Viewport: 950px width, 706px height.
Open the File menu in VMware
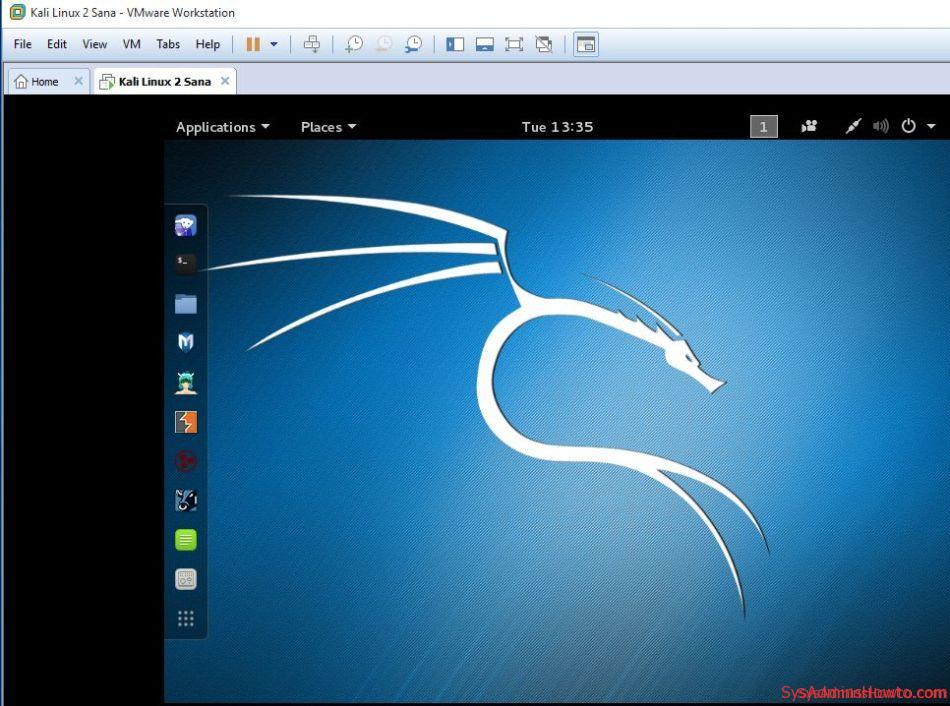click(x=22, y=44)
